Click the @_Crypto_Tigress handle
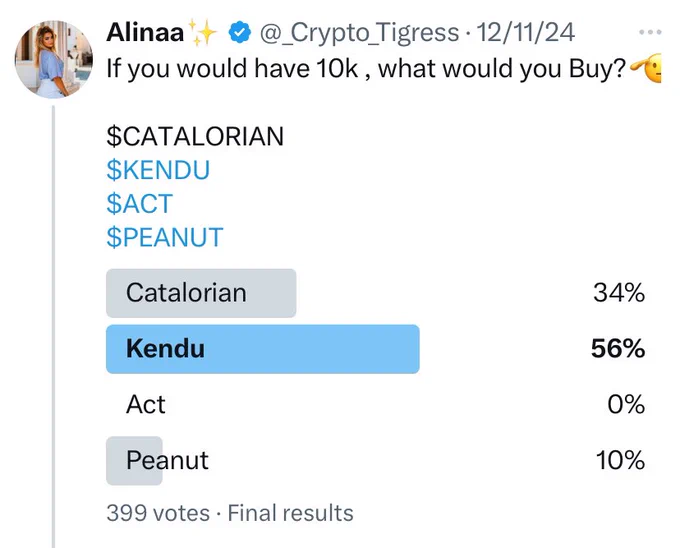 (359, 33)
